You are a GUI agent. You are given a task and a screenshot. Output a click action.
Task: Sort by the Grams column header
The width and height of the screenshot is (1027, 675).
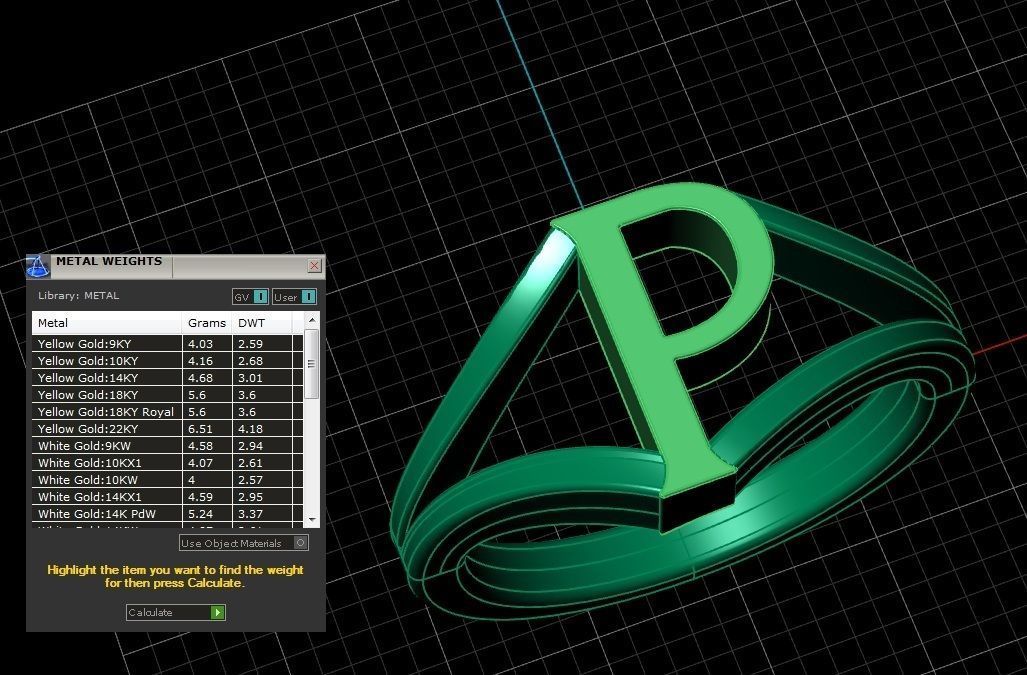(207, 323)
